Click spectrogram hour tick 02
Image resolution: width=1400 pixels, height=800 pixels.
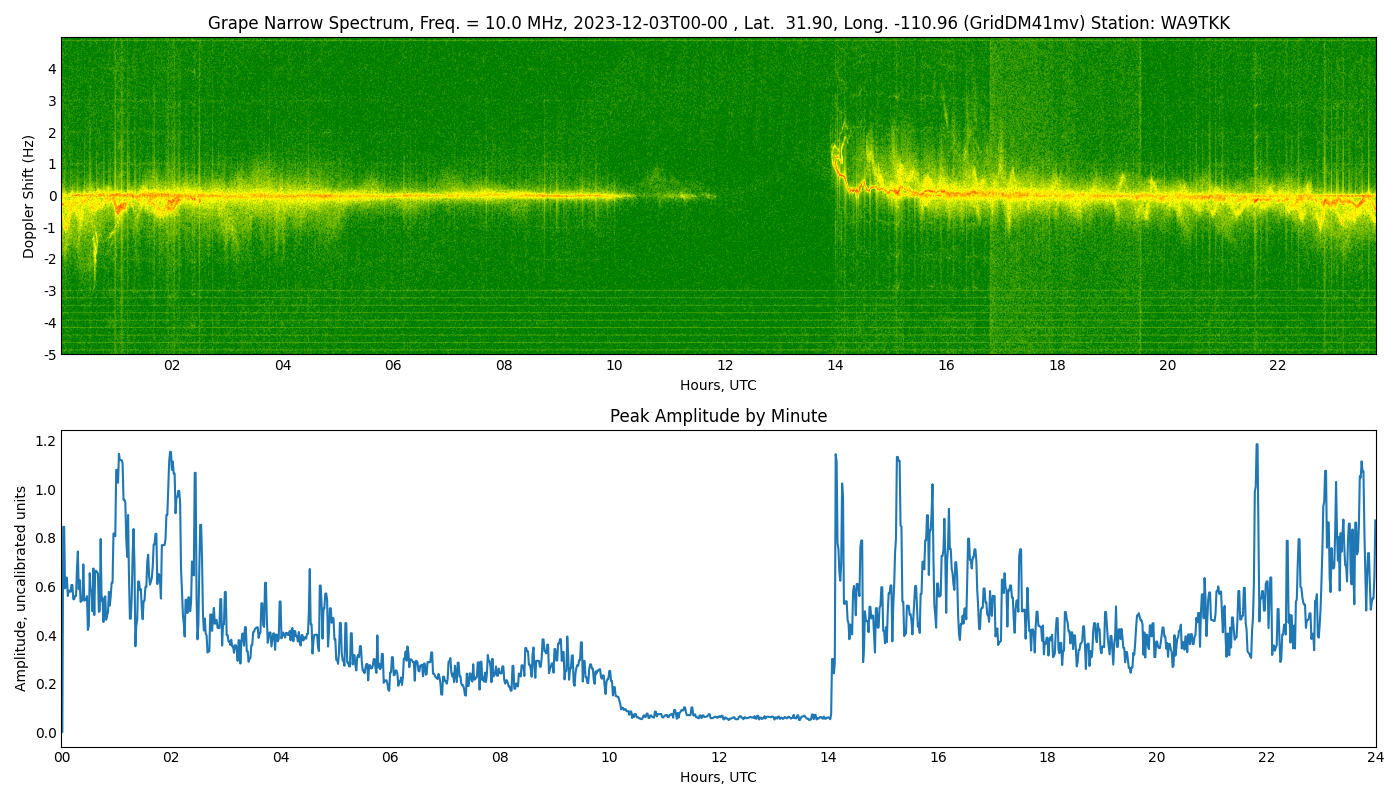click(172, 366)
